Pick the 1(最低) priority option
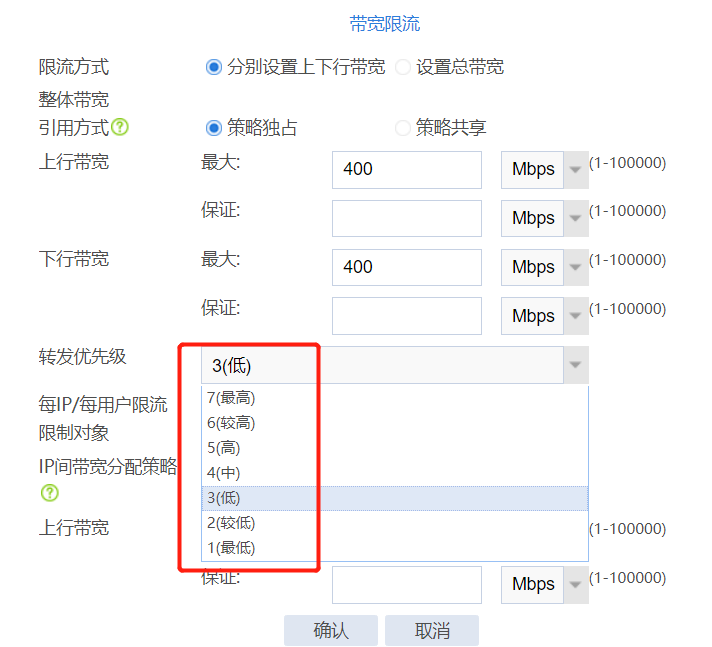This screenshot has height=647, width=712. click(230, 548)
